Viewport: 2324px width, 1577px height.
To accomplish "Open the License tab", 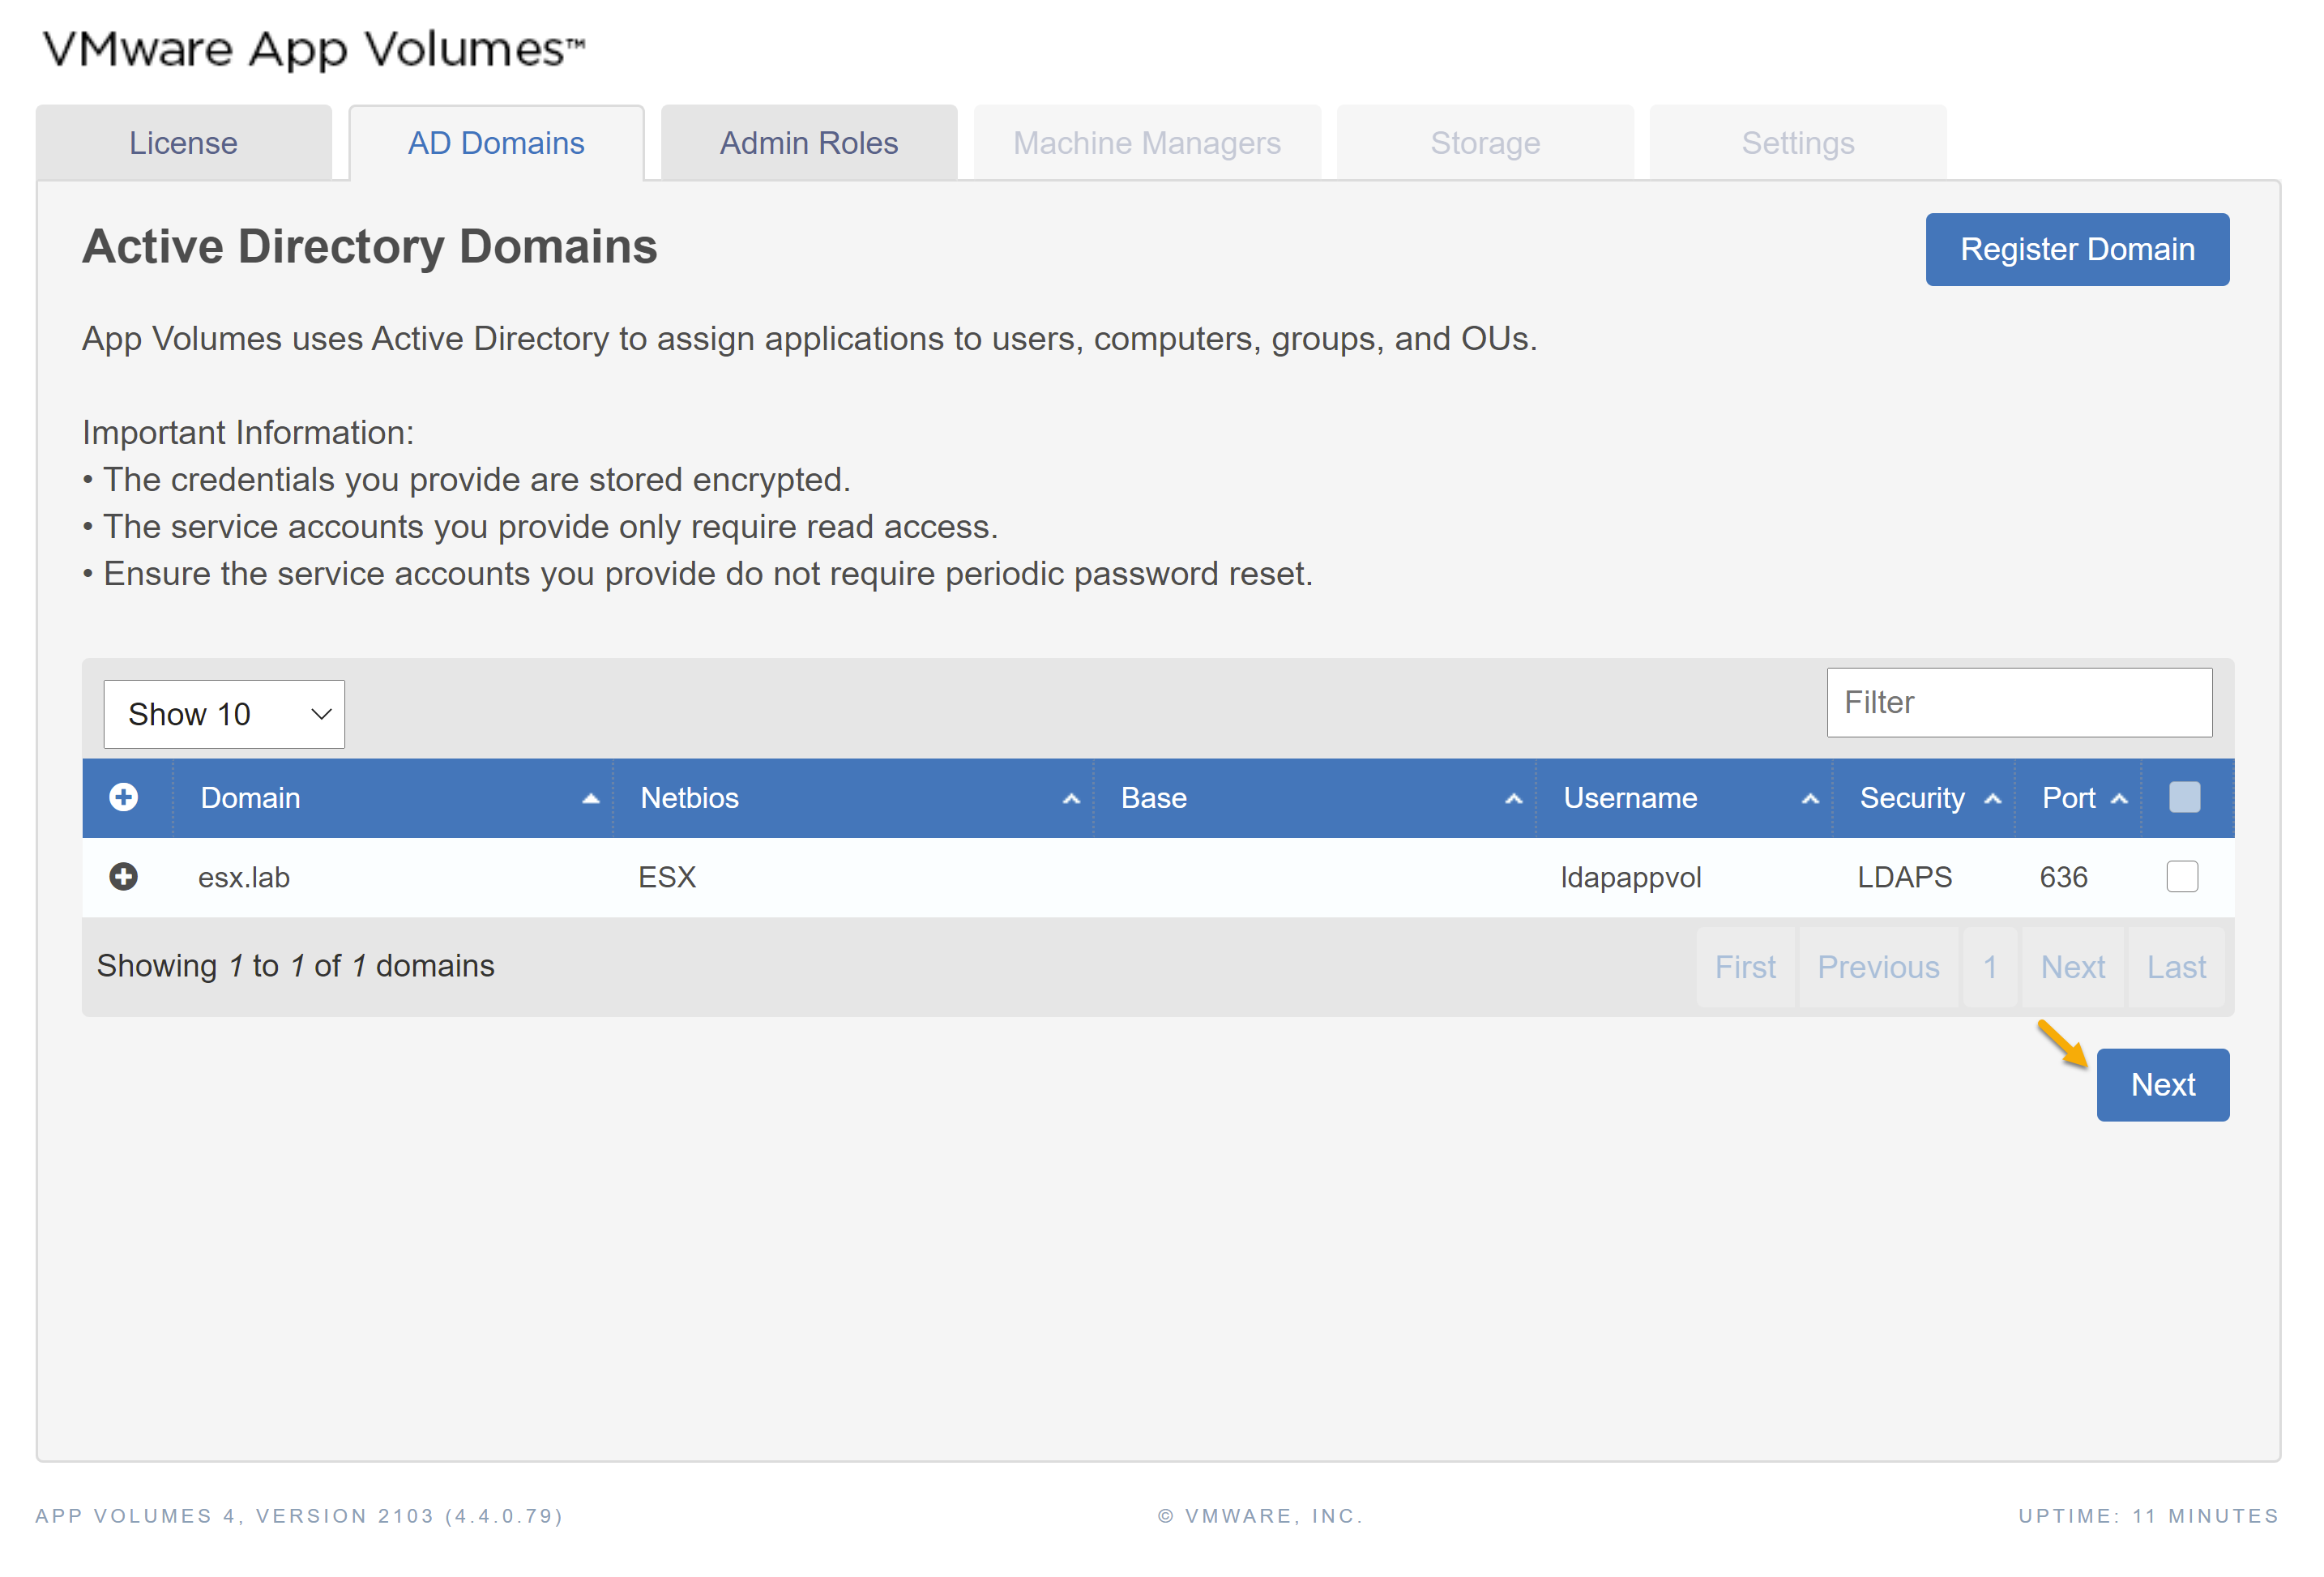I will click(x=184, y=143).
